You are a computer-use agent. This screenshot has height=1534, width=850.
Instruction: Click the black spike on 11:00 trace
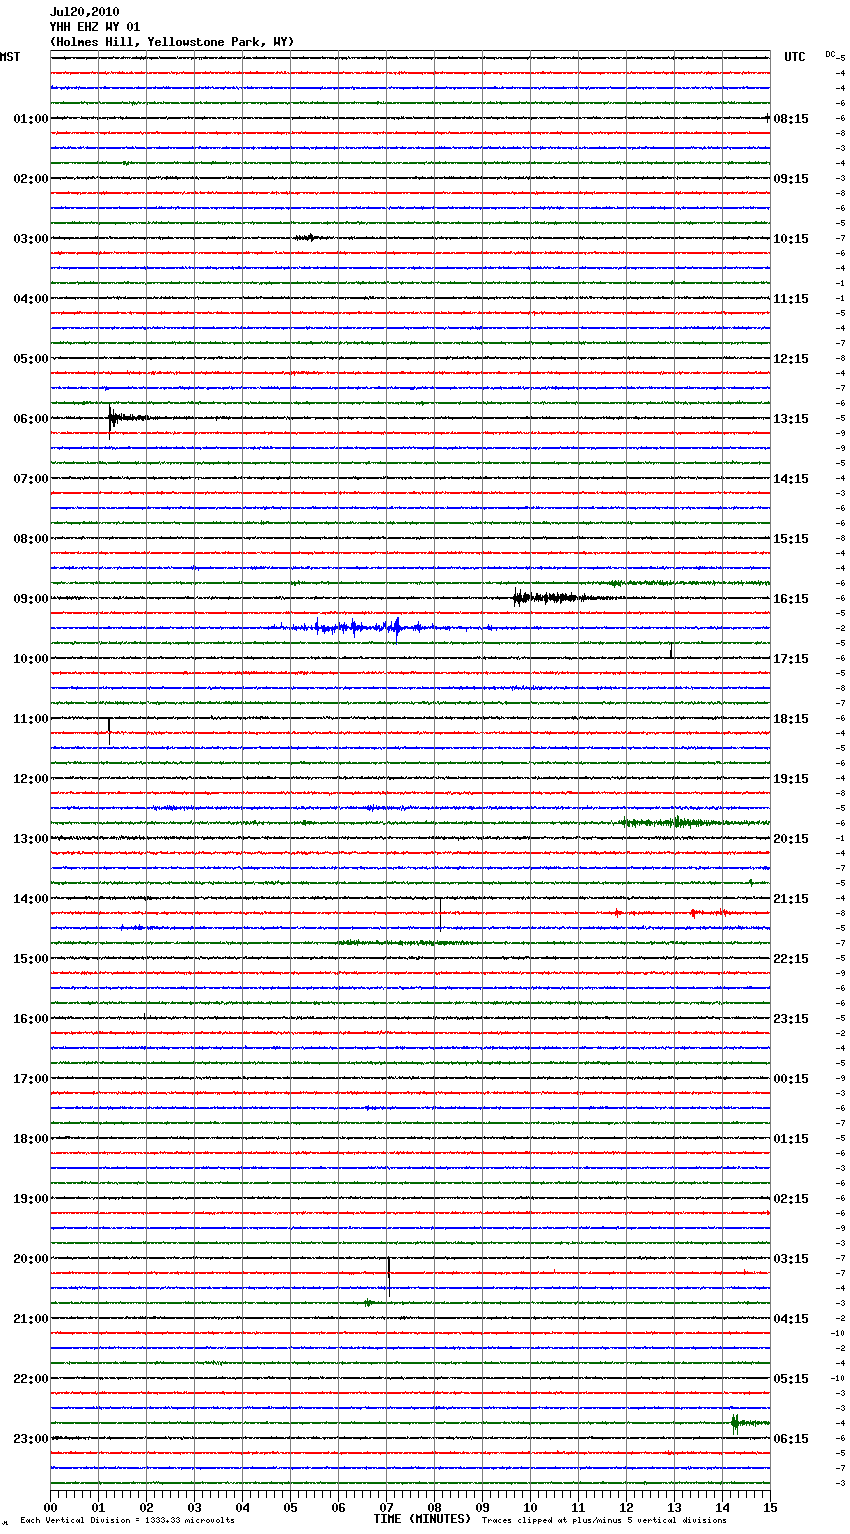[x=109, y=730]
